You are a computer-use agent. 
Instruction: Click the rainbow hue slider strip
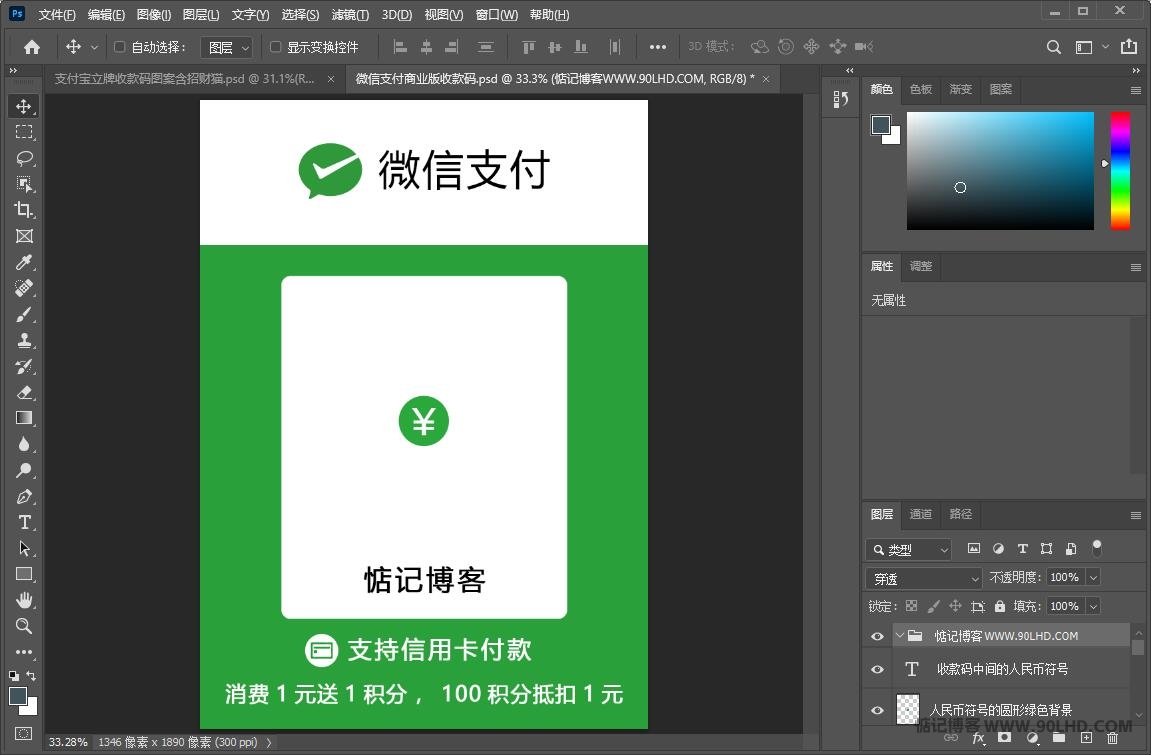click(x=1119, y=171)
